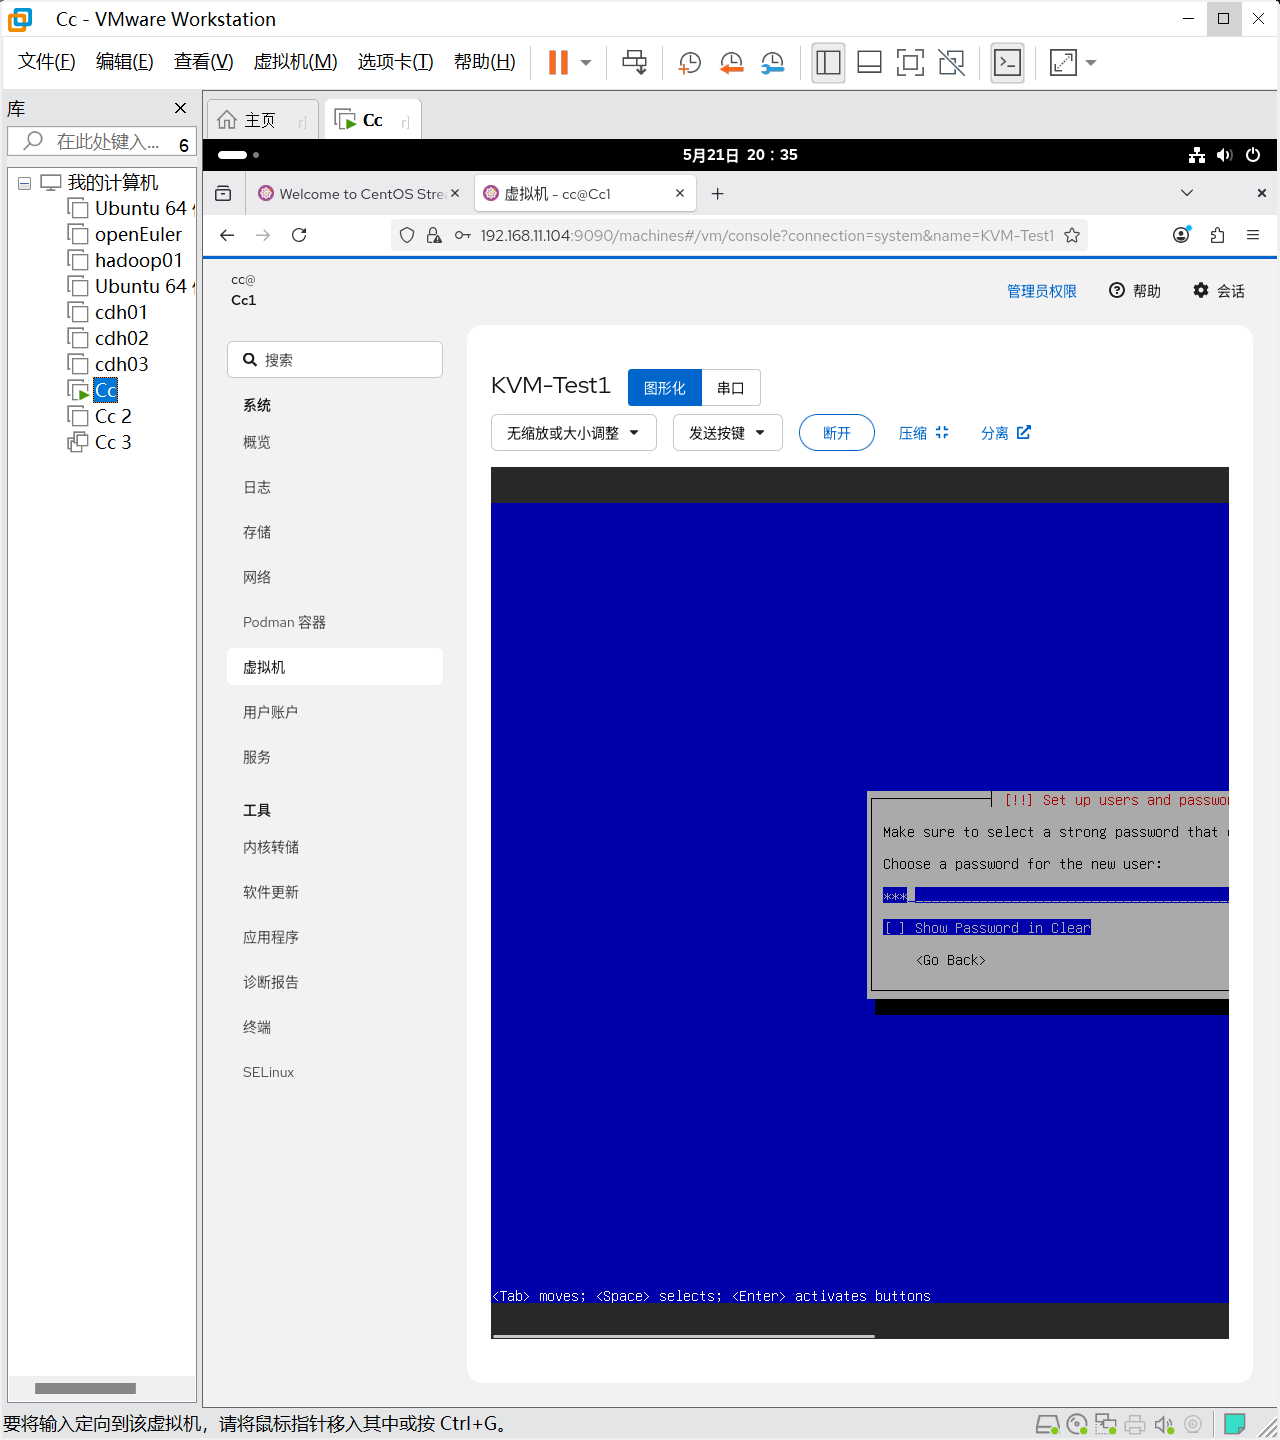The image size is (1280, 1440).
Task: Click the 压缩 link
Action: (923, 433)
